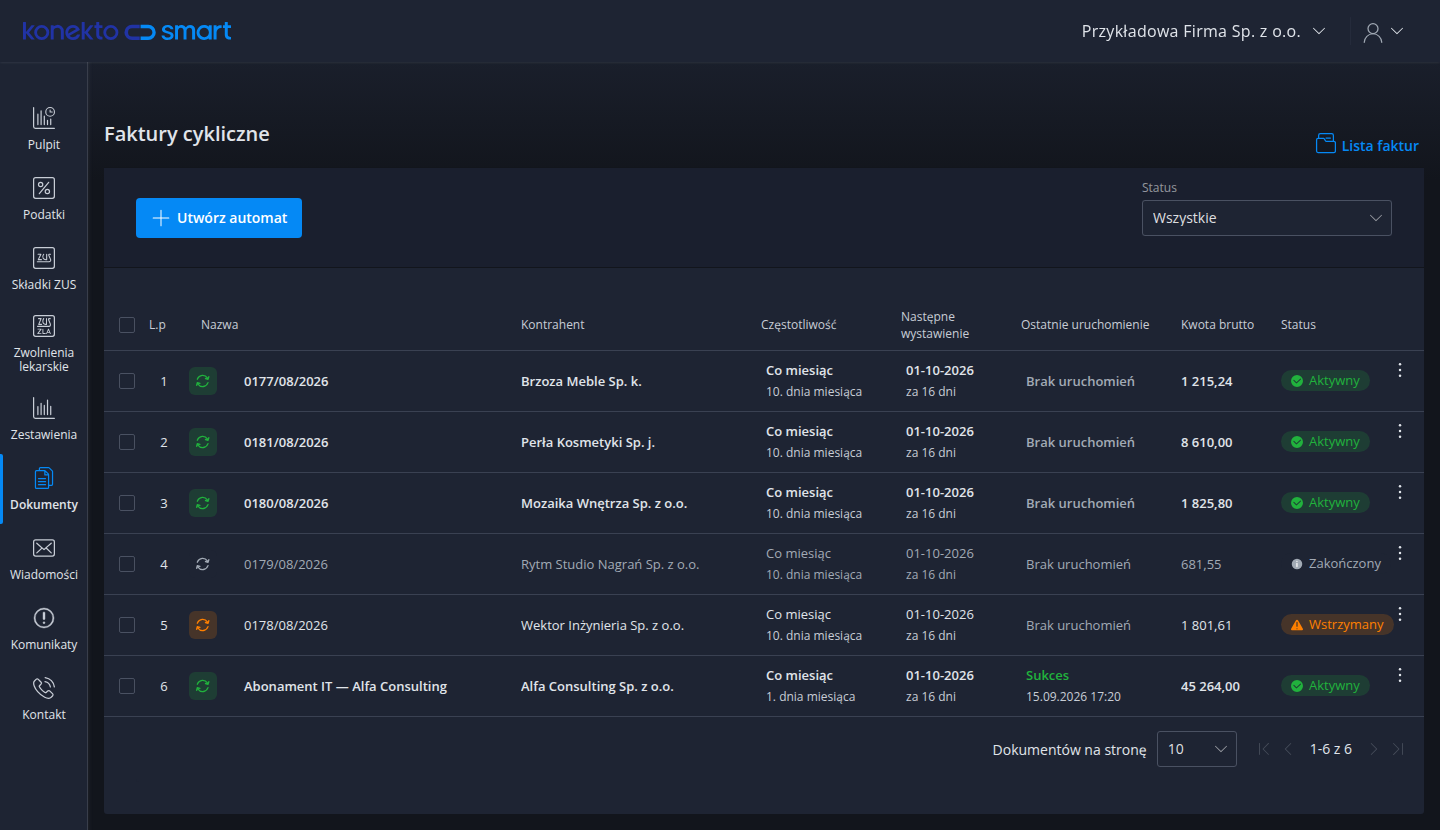Expand the Dokumentów na stronę dropdown
This screenshot has height=830, width=1440.
click(x=1197, y=749)
